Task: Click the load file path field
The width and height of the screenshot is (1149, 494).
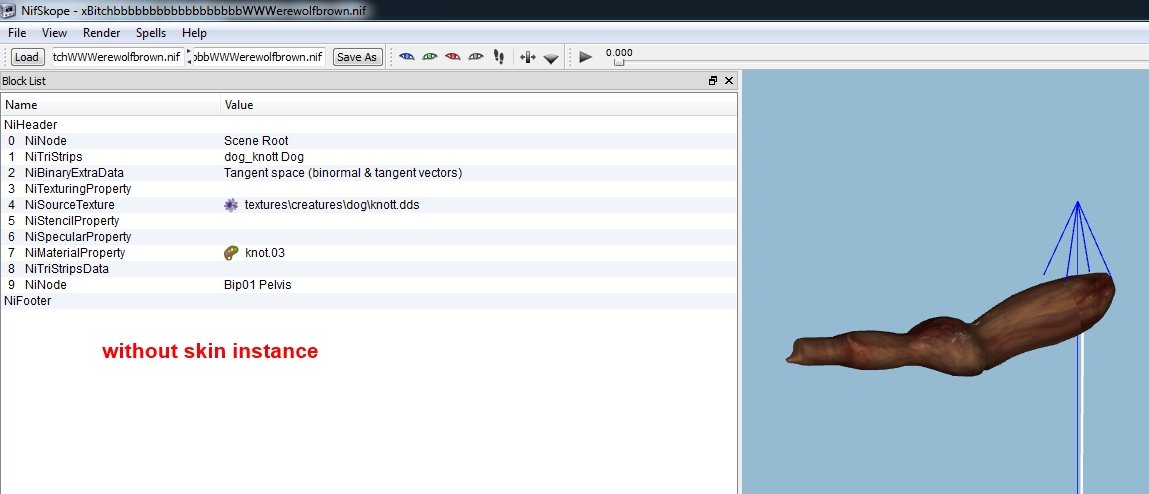Action: pyautogui.click(x=118, y=57)
